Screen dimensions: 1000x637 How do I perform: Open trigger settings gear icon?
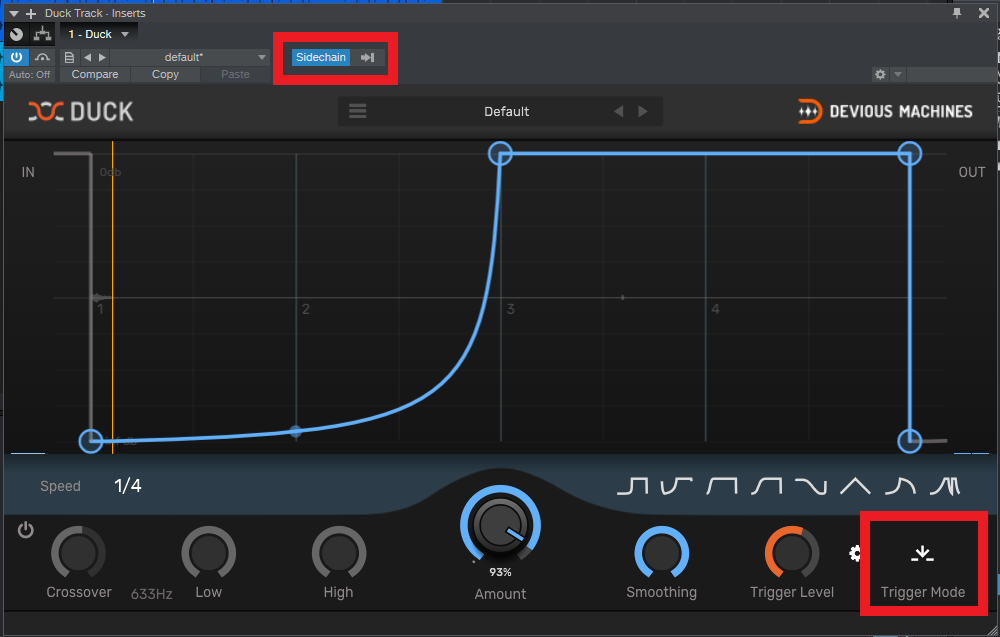click(x=855, y=553)
